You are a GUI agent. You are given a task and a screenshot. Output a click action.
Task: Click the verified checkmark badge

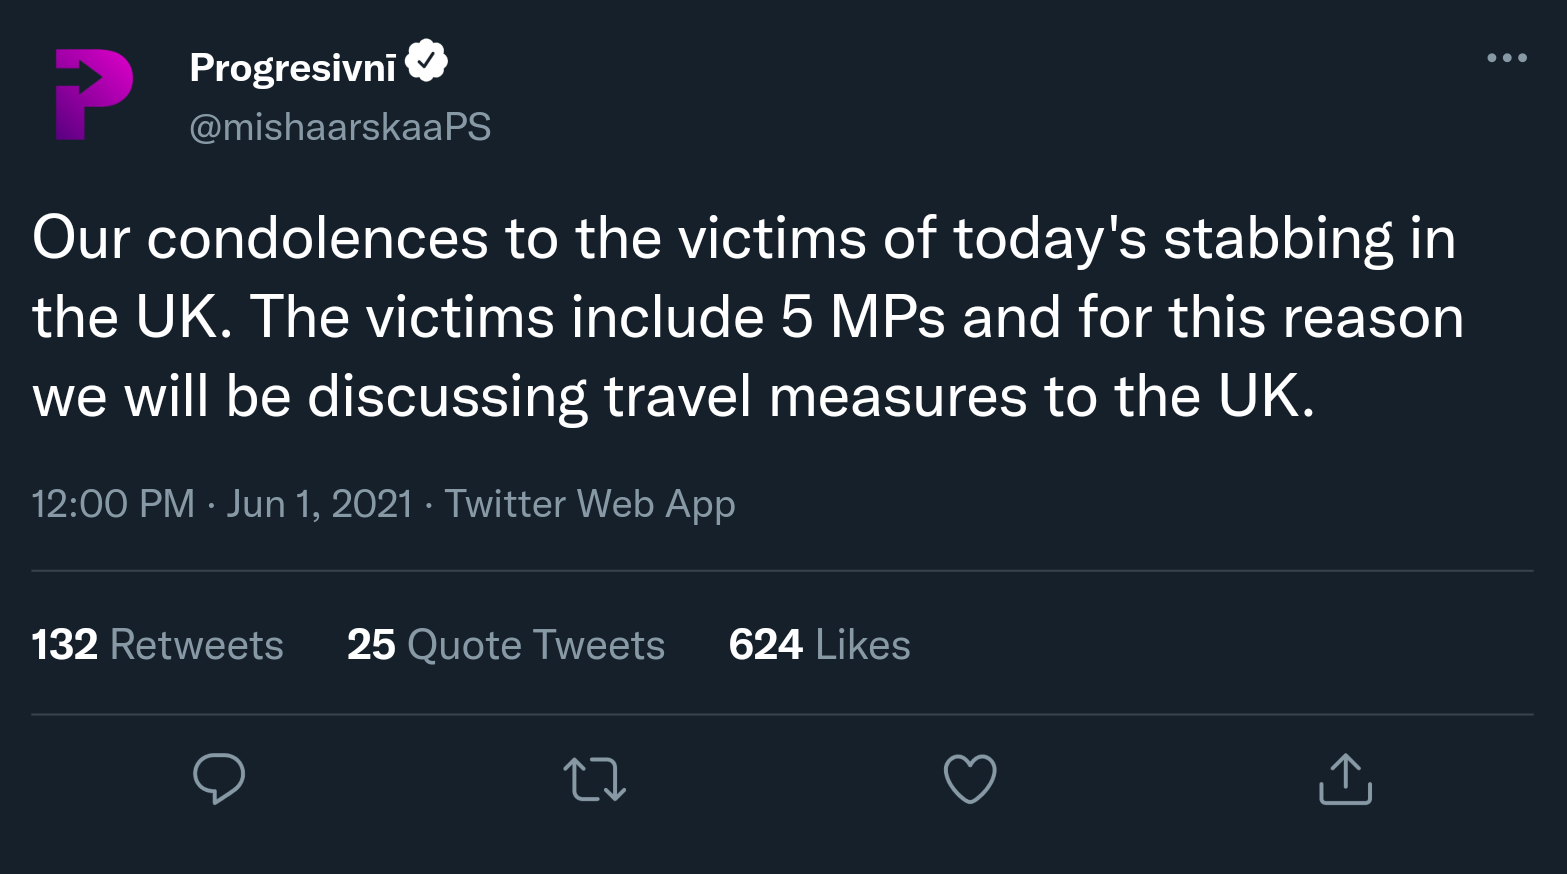coord(427,62)
